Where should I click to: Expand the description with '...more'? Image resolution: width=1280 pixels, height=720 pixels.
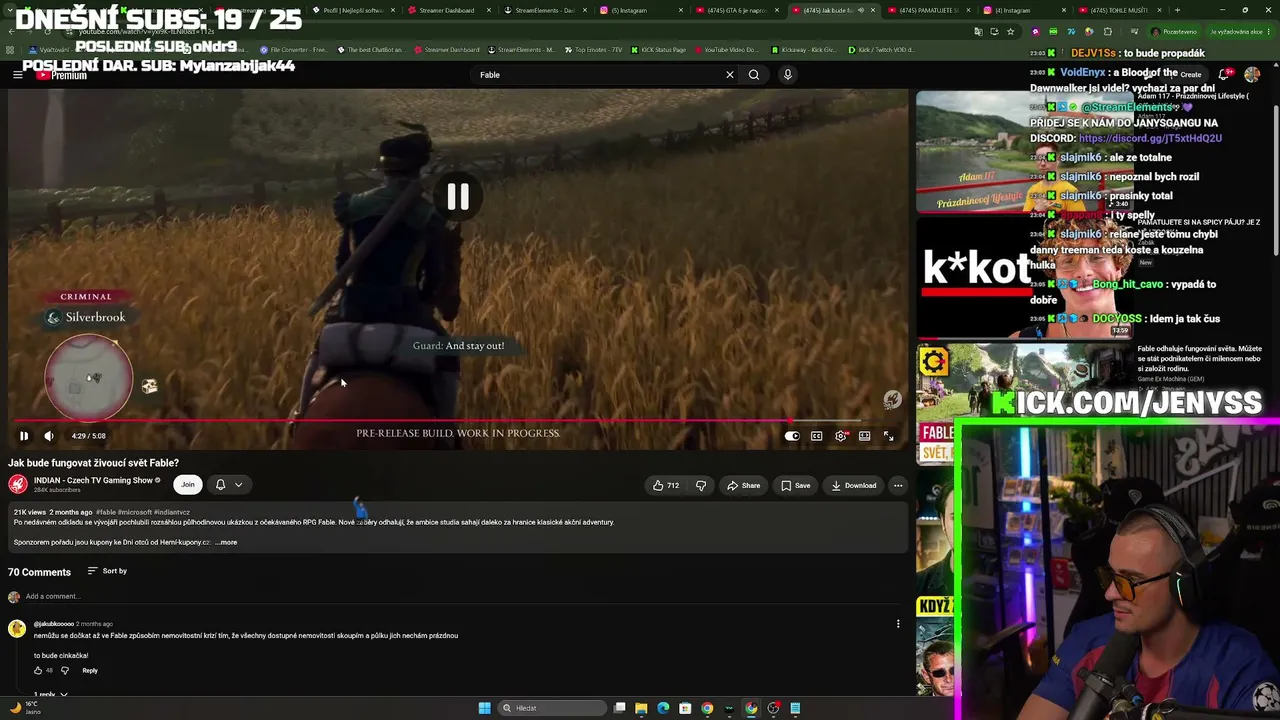(226, 543)
